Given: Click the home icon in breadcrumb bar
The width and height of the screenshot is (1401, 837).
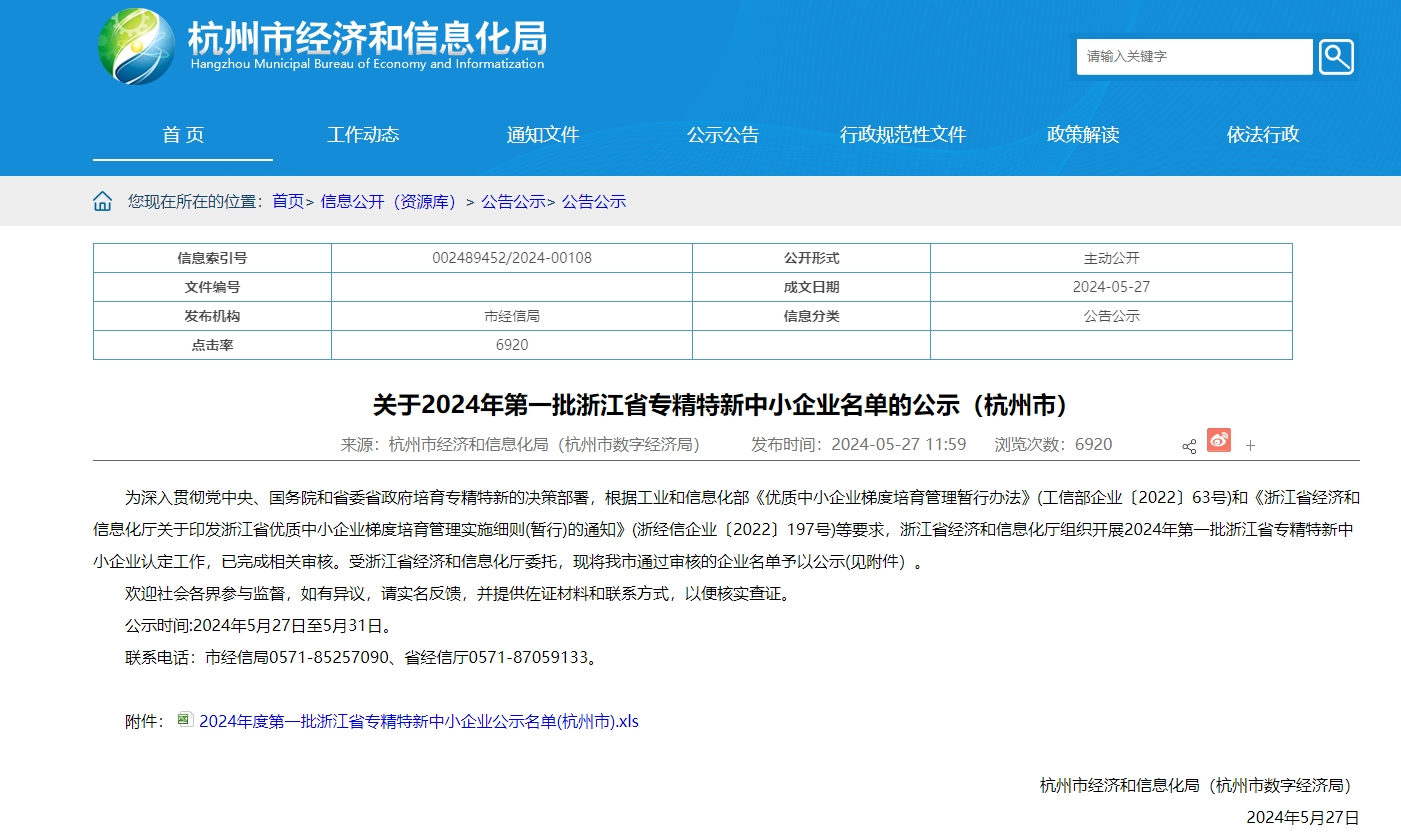Looking at the screenshot, I should click(103, 202).
